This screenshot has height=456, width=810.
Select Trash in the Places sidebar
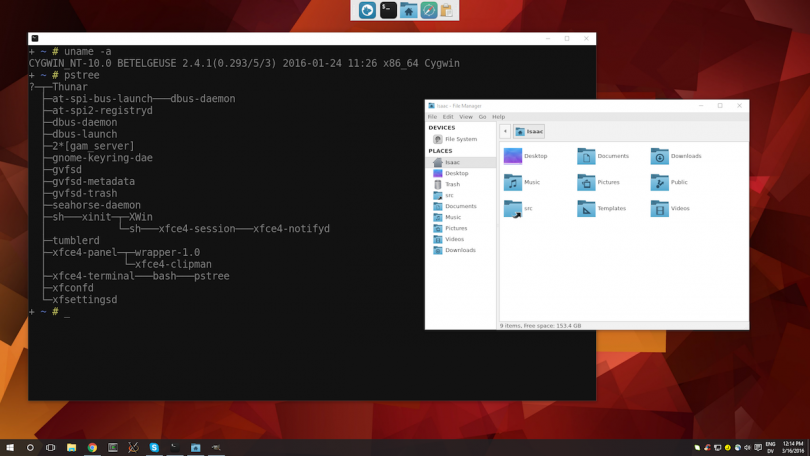(452, 184)
